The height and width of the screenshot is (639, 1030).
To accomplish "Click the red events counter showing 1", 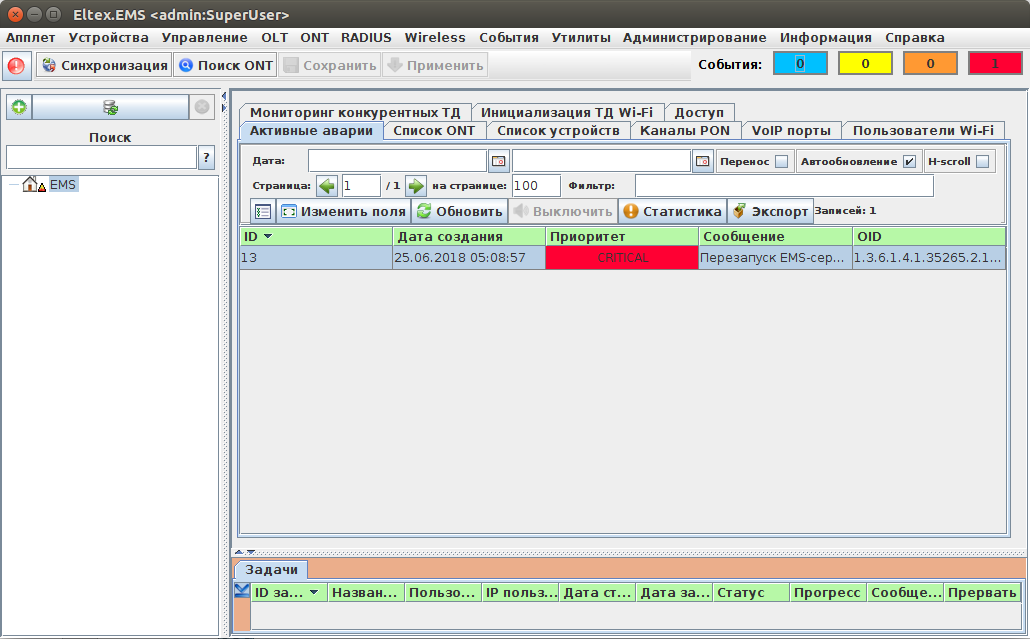I will (995, 64).
